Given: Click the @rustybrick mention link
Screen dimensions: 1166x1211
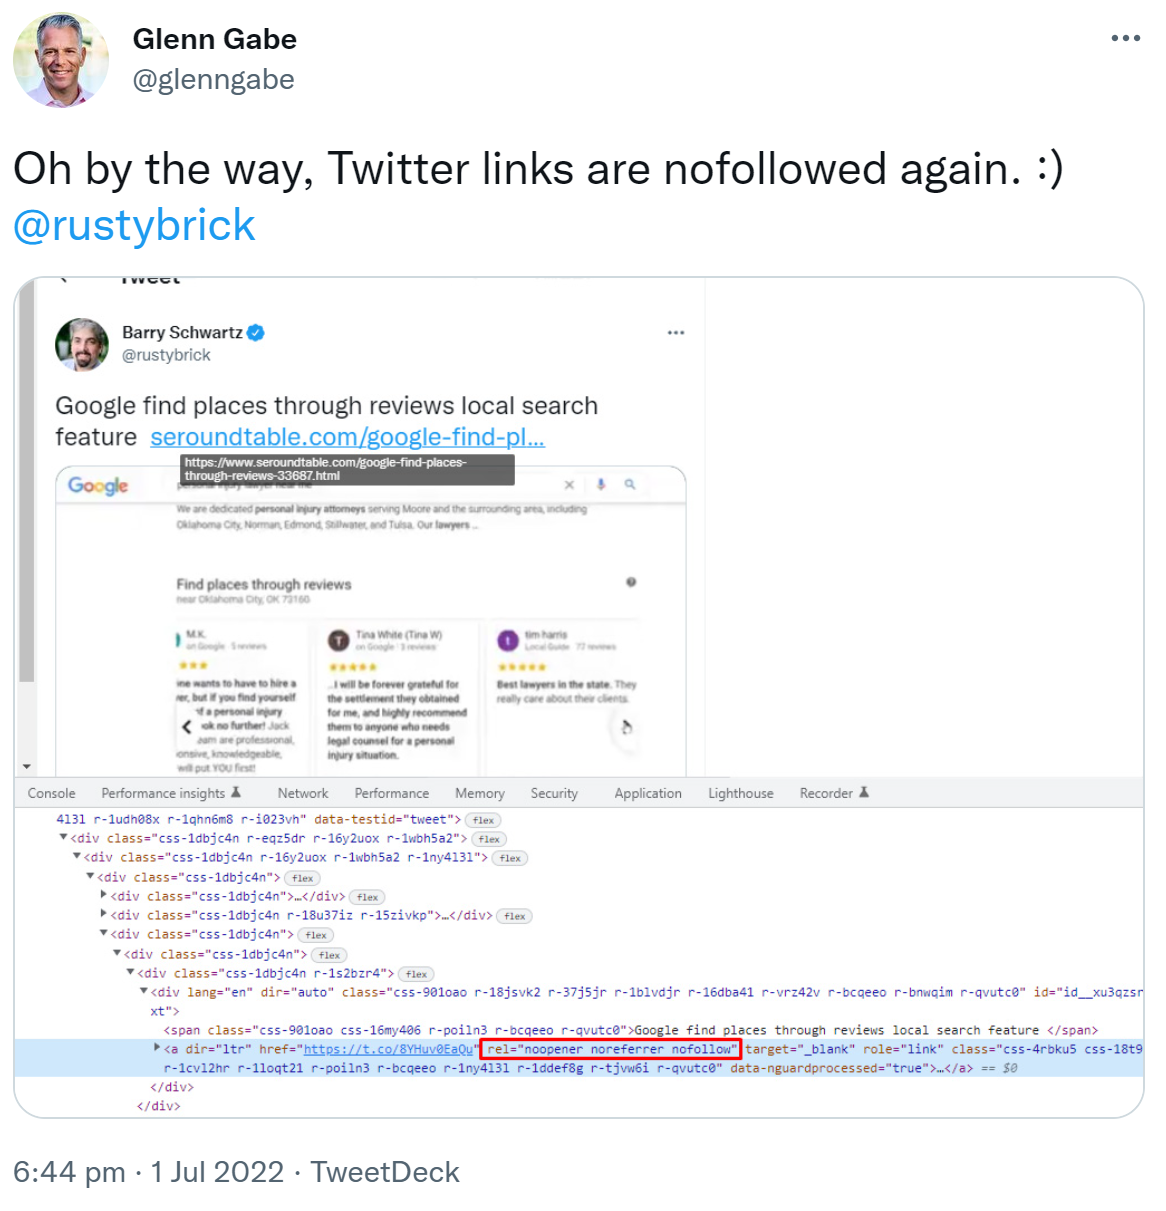Looking at the screenshot, I should coord(133,225).
